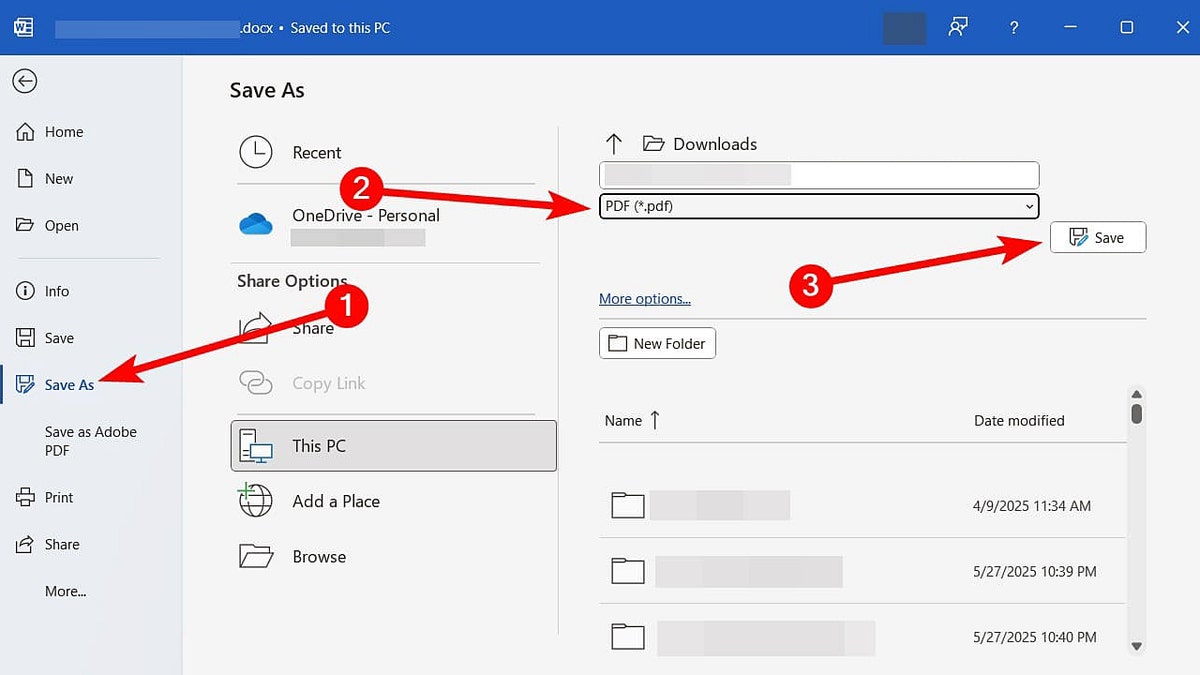Click the Save button

click(1098, 237)
